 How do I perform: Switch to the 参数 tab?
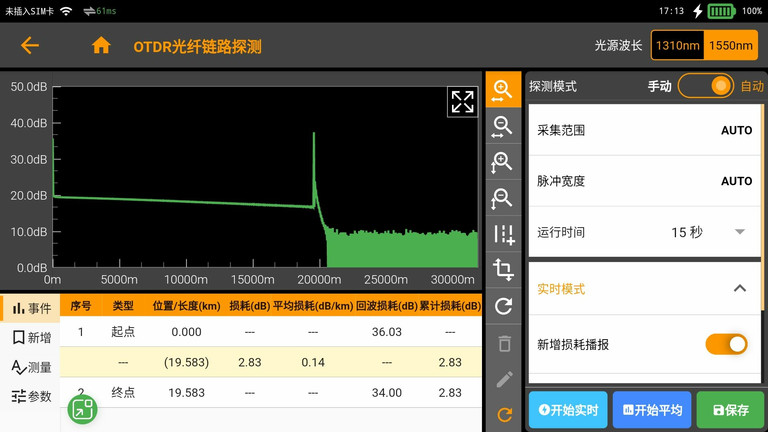31,397
